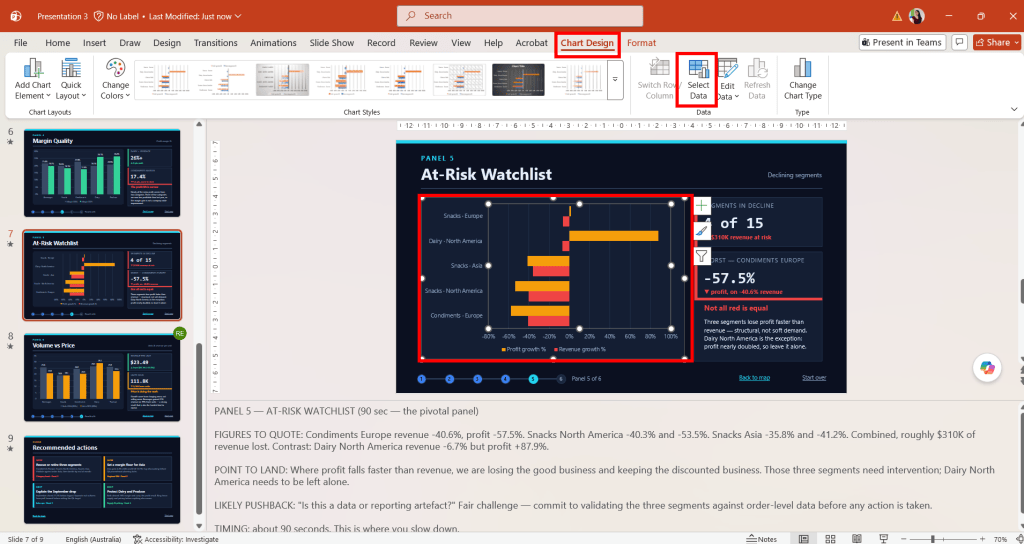Click the At-Risk Watchlist slide title
This screenshot has width=1024, height=544.
point(487,174)
